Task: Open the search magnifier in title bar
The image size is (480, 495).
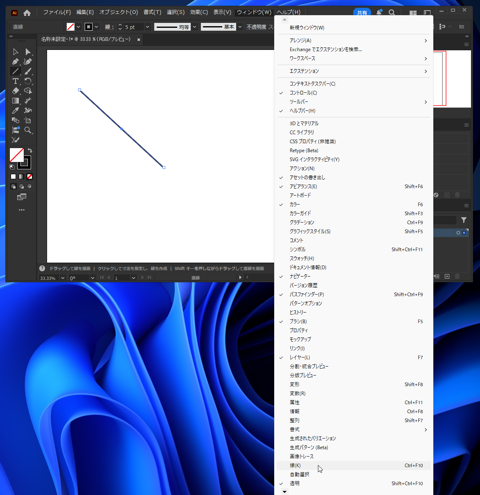Action: coord(392,13)
